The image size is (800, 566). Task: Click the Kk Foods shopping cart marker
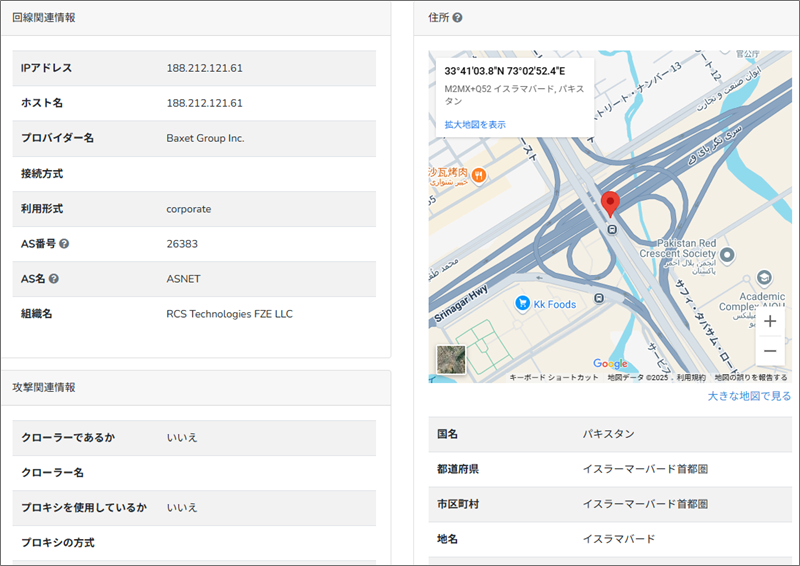click(522, 303)
